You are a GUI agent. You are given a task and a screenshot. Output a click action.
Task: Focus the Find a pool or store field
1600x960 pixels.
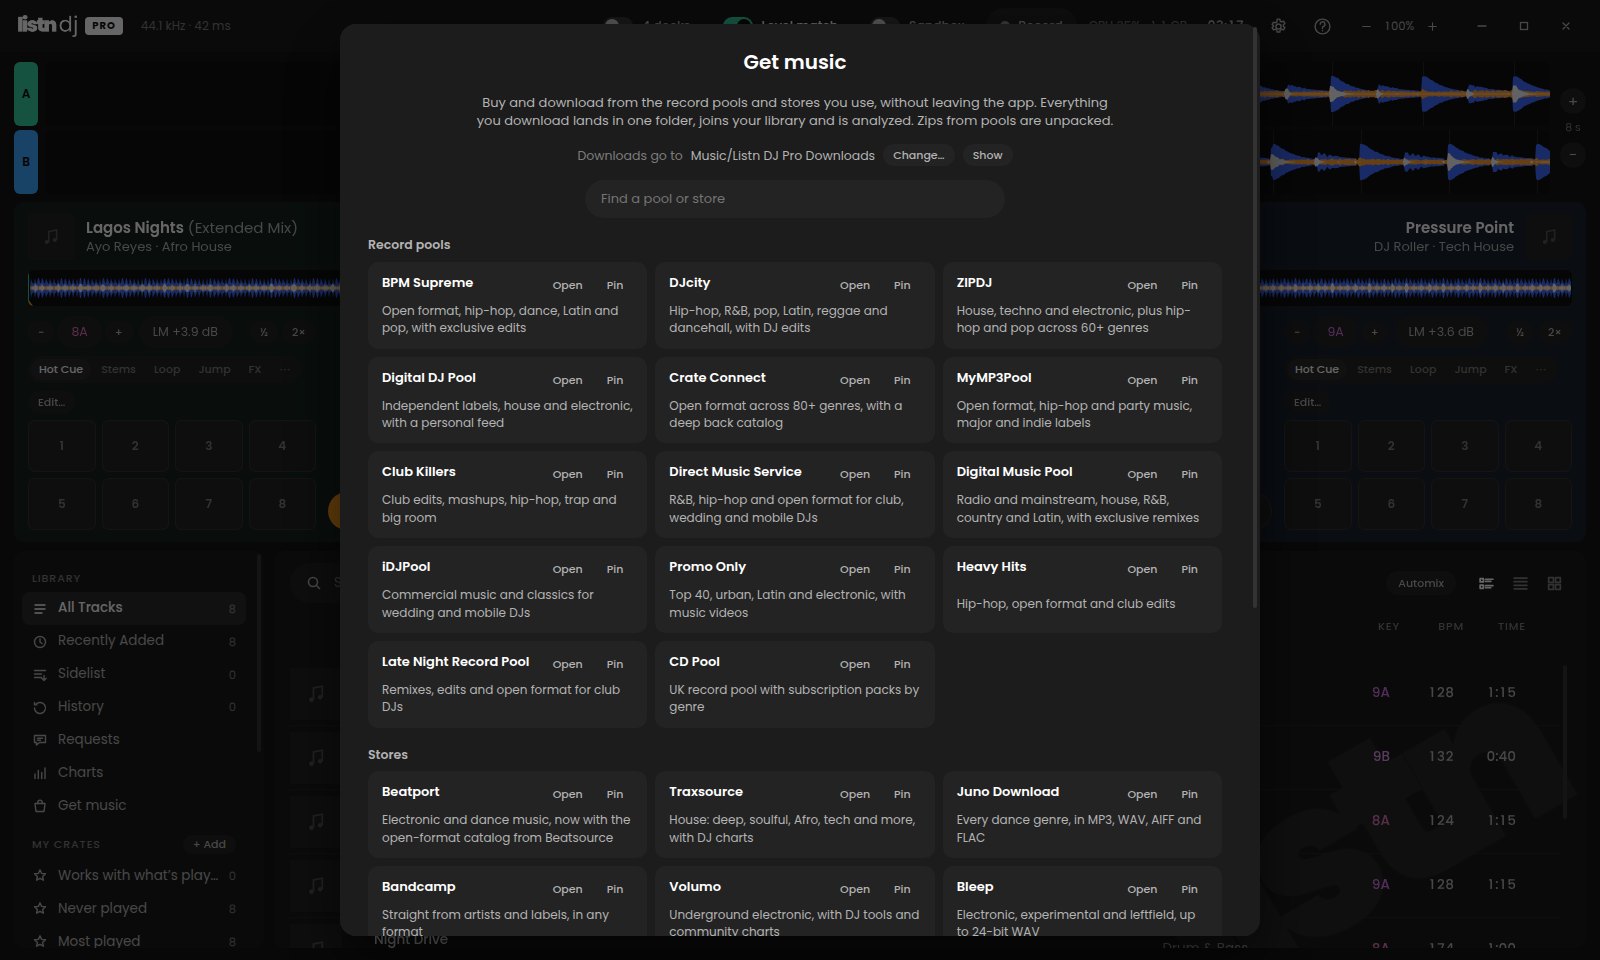pyautogui.click(x=795, y=199)
